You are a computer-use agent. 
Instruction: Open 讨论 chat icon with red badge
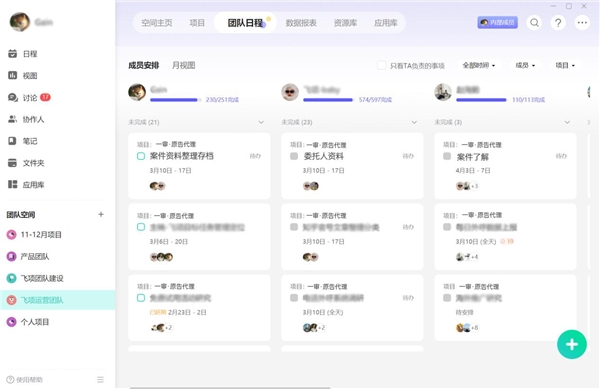coord(13,98)
